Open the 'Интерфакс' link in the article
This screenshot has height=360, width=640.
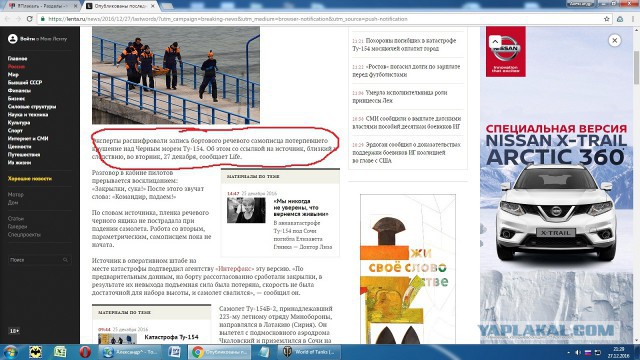234,269
